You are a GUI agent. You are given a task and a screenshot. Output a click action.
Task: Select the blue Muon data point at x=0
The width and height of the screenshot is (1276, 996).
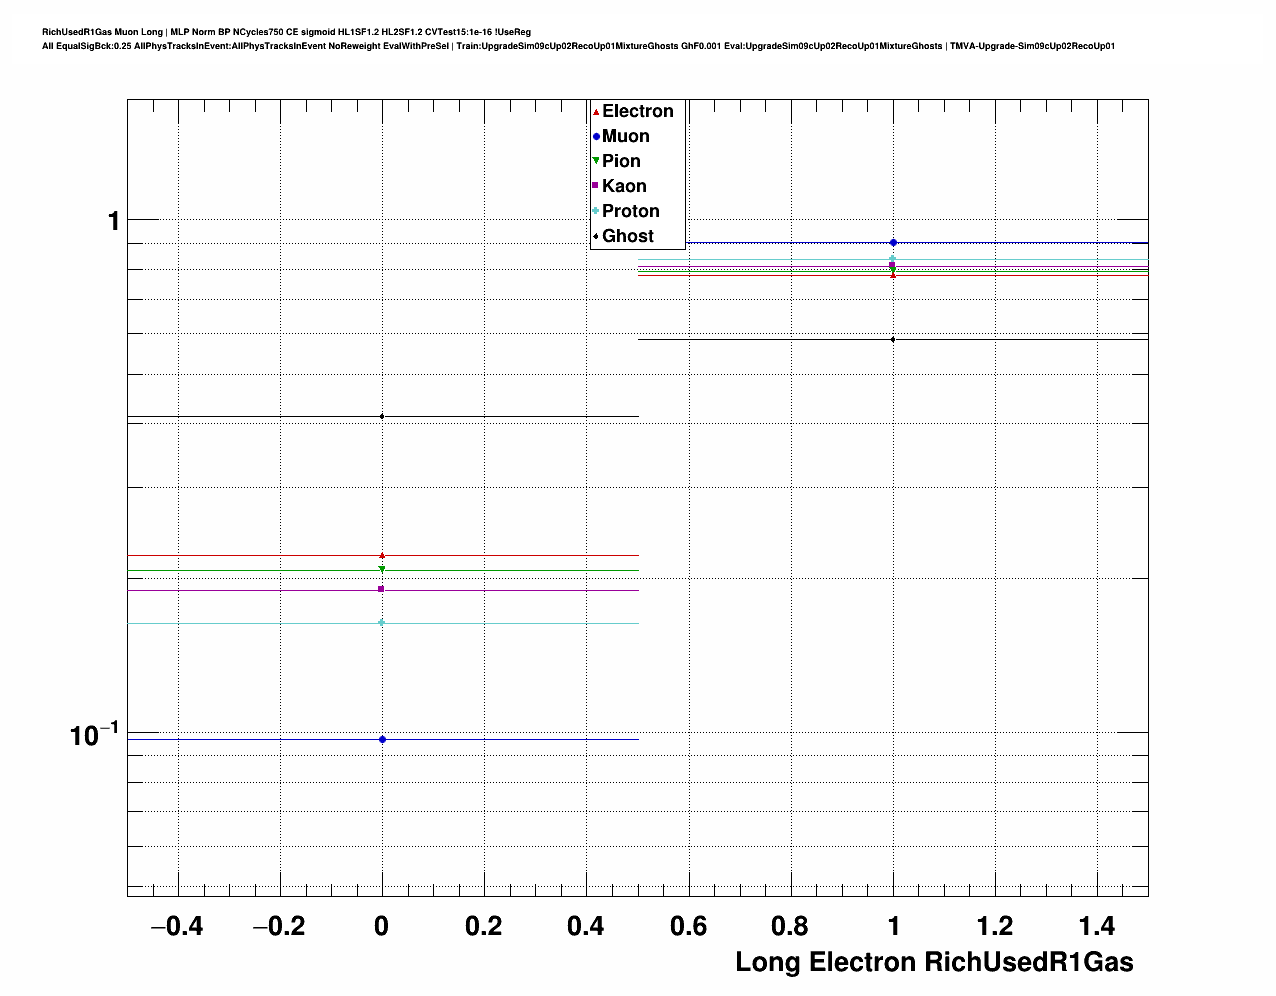(382, 740)
